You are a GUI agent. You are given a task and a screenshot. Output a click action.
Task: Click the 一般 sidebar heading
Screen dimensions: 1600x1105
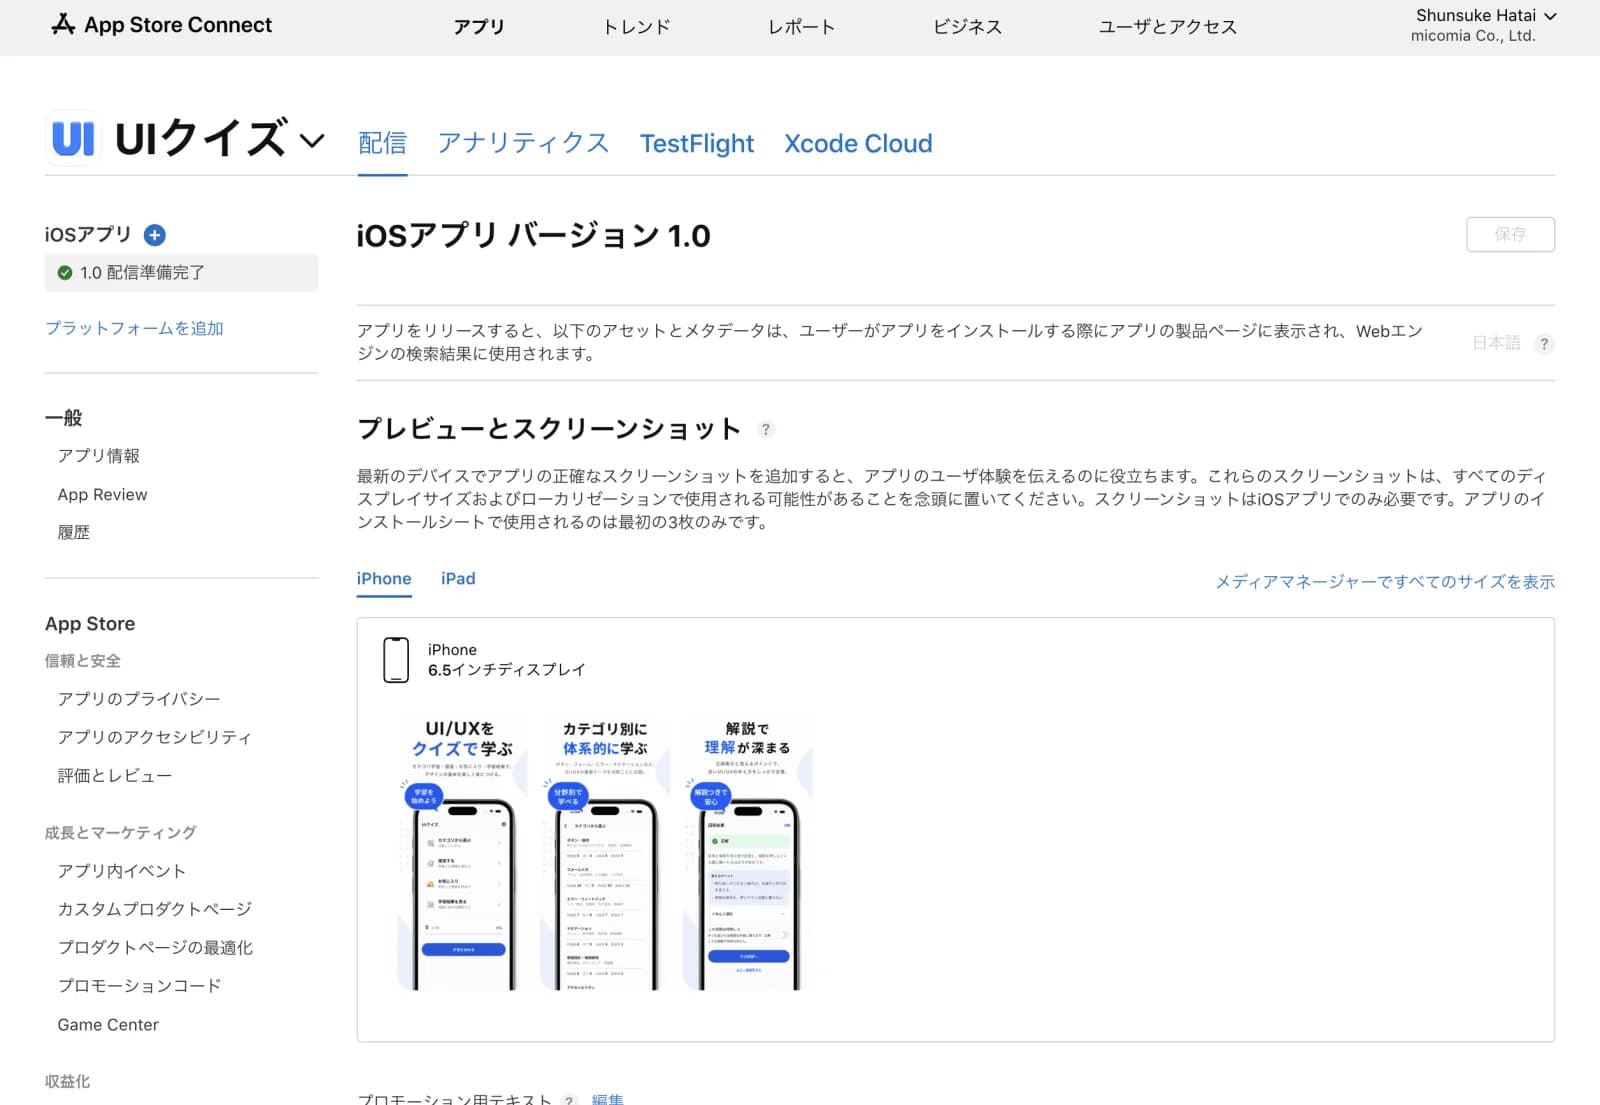pos(64,418)
